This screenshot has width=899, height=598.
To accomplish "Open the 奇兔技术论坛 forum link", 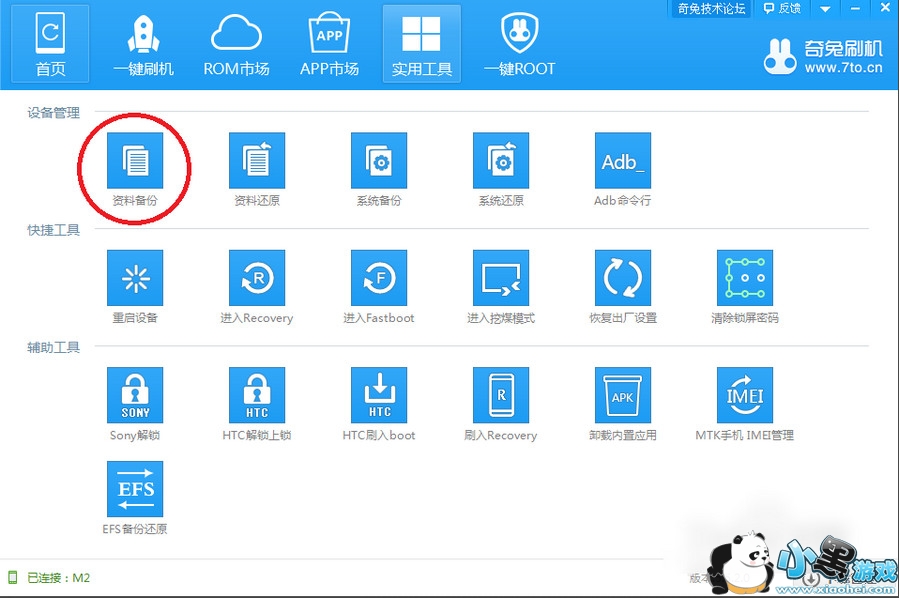I will 711,9.
